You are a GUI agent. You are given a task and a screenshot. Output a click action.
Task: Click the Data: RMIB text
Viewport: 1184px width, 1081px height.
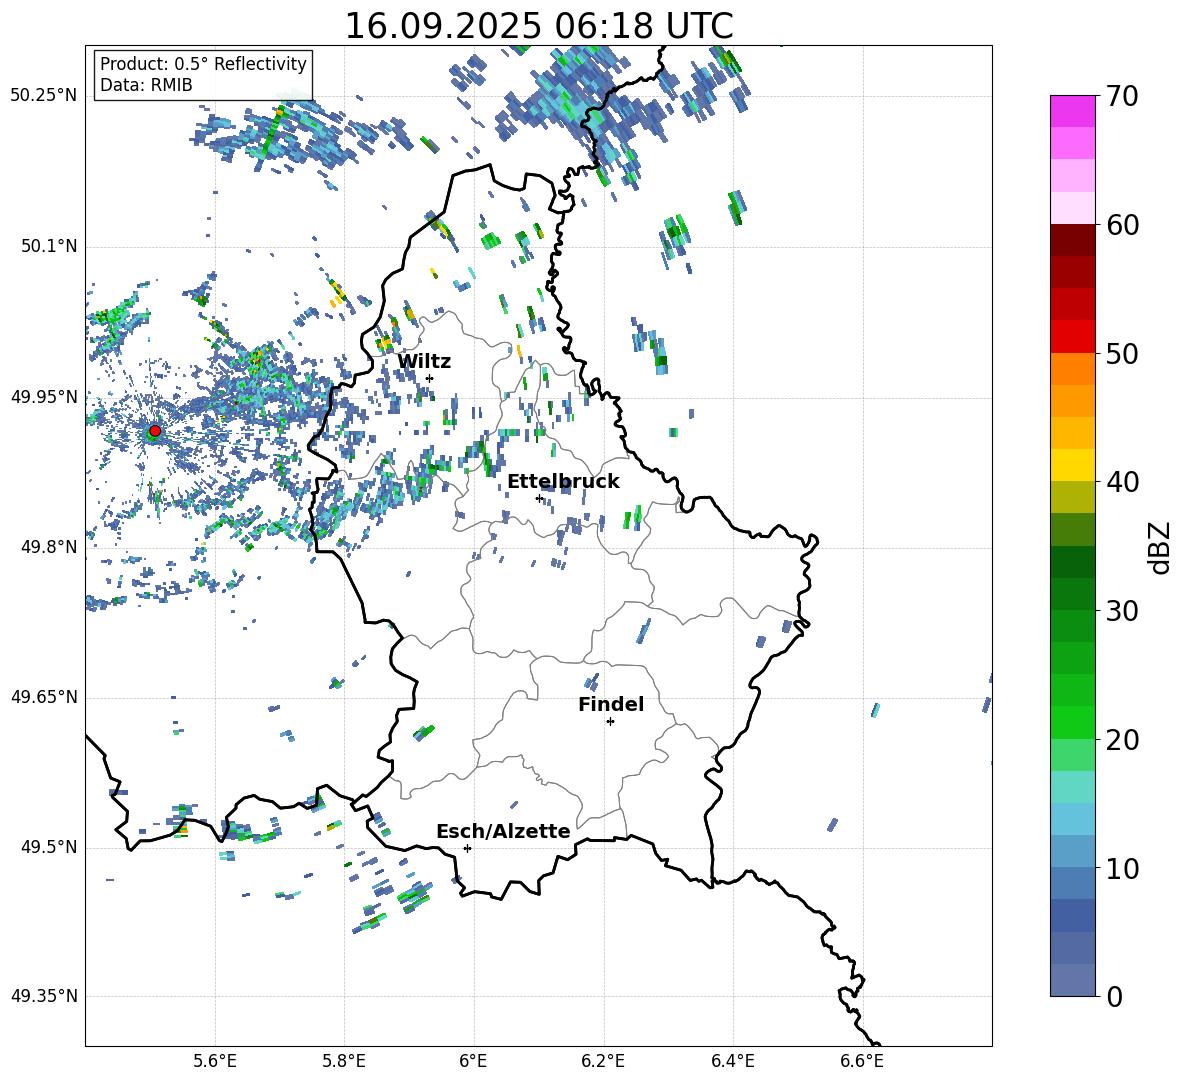pyautogui.click(x=146, y=85)
